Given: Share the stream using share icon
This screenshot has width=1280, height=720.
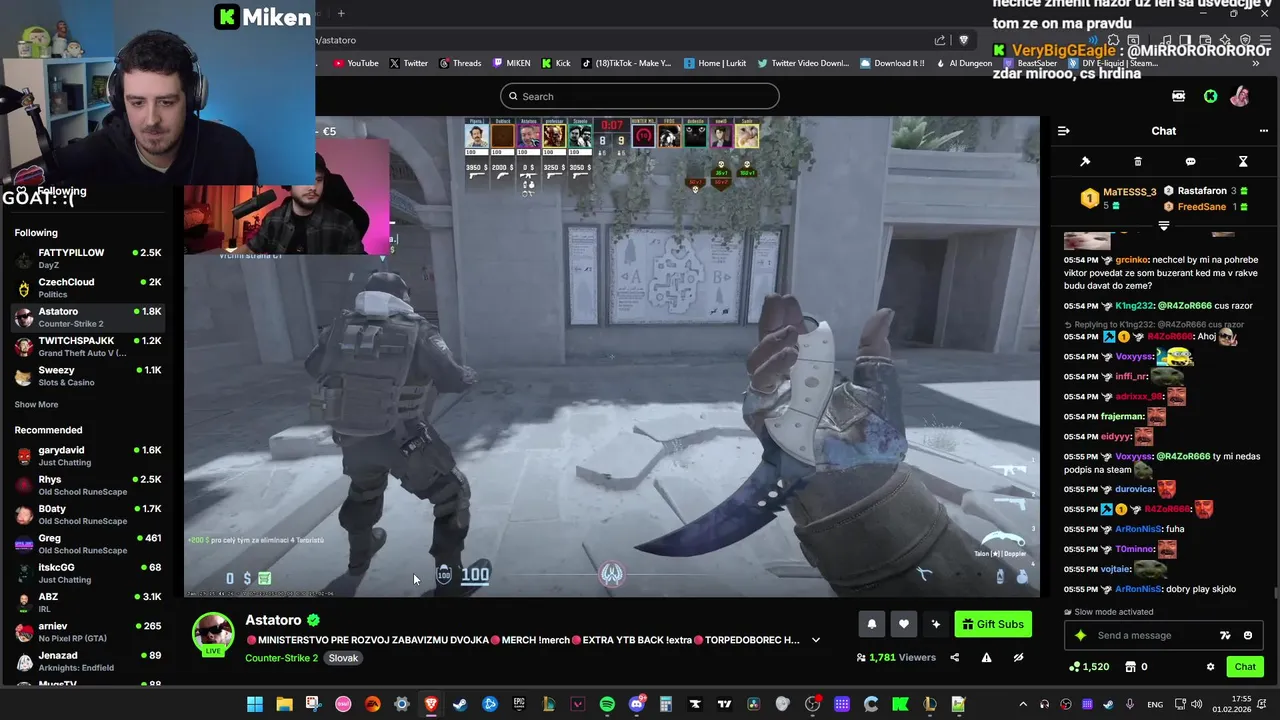Looking at the screenshot, I should point(954,657).
